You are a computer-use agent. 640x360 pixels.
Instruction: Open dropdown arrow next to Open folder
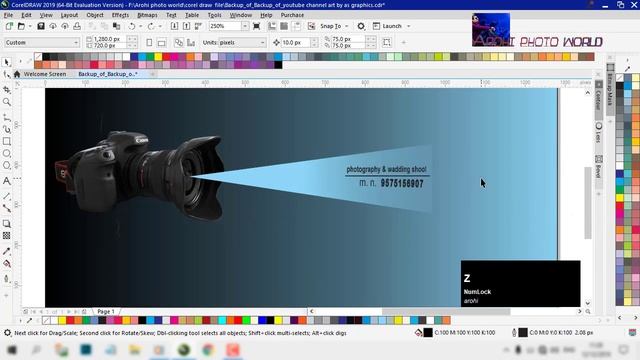[30, 26]
